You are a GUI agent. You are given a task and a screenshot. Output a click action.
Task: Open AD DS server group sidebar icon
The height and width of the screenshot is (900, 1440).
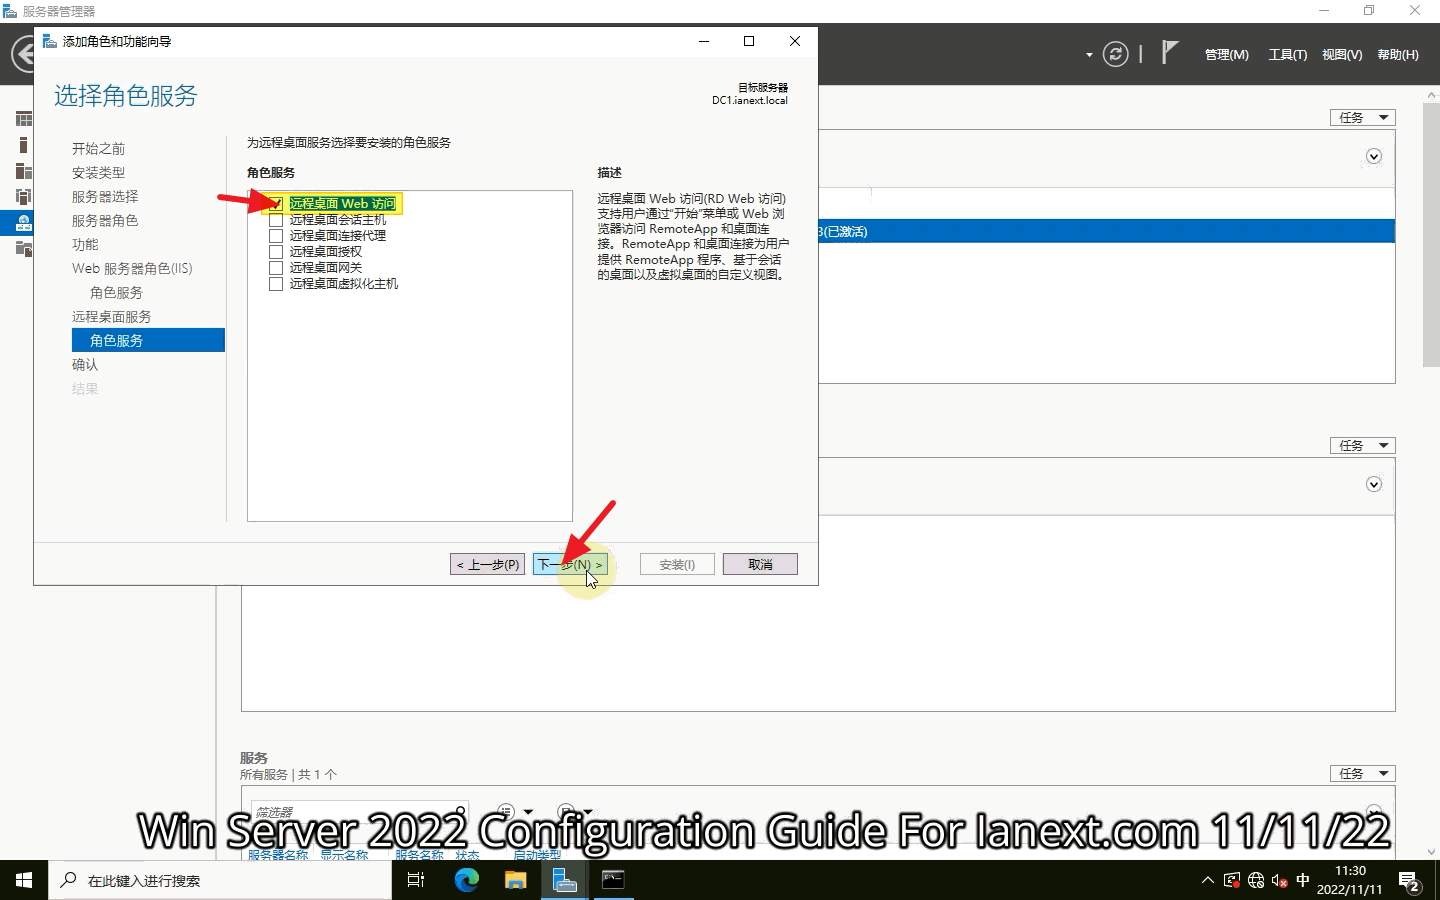(x=24, y=197)
